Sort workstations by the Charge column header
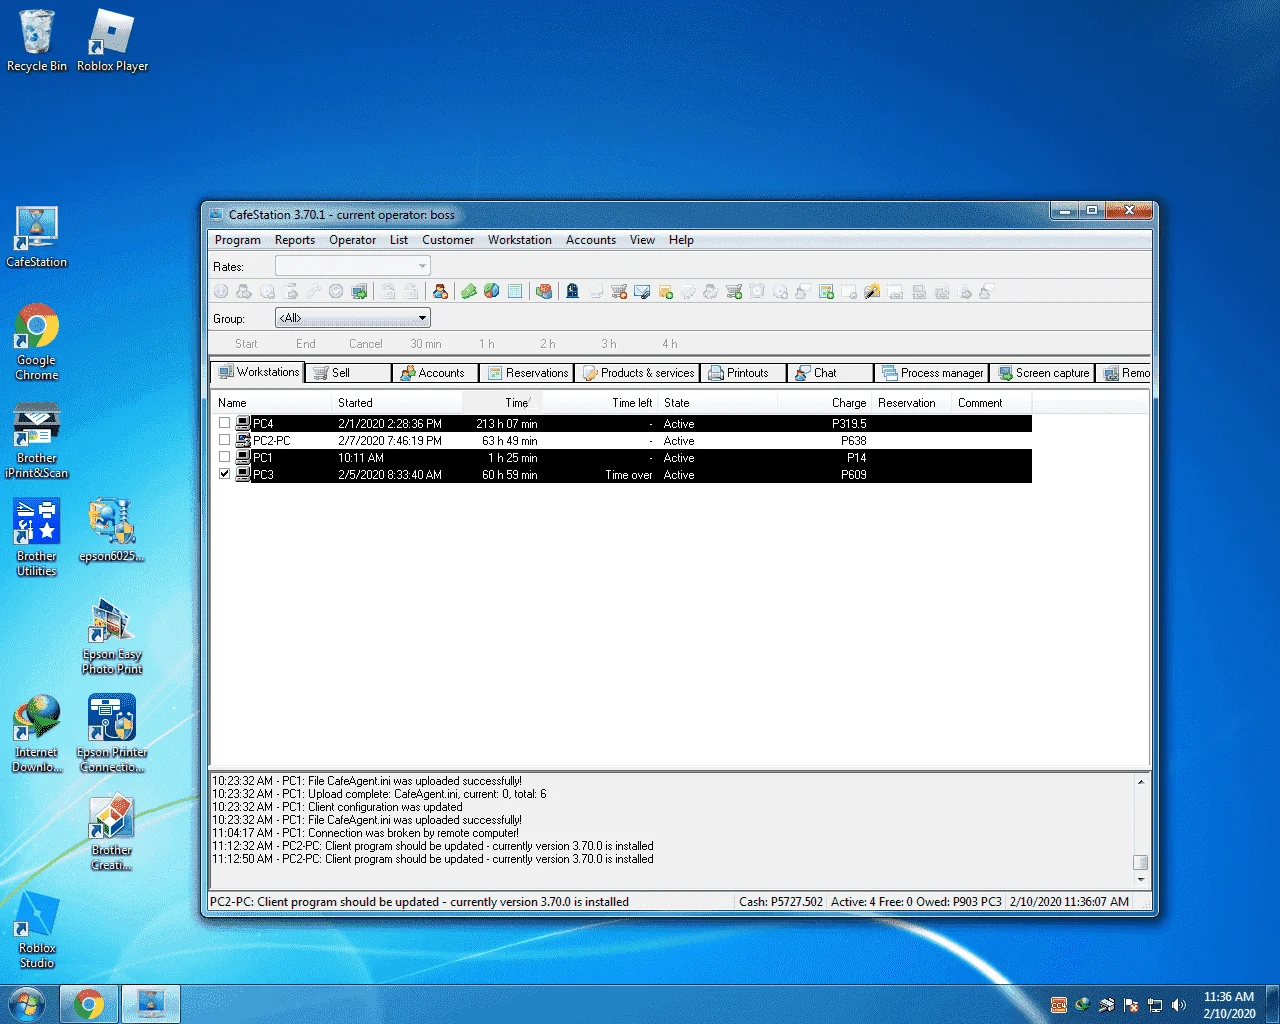 point(825,403)
